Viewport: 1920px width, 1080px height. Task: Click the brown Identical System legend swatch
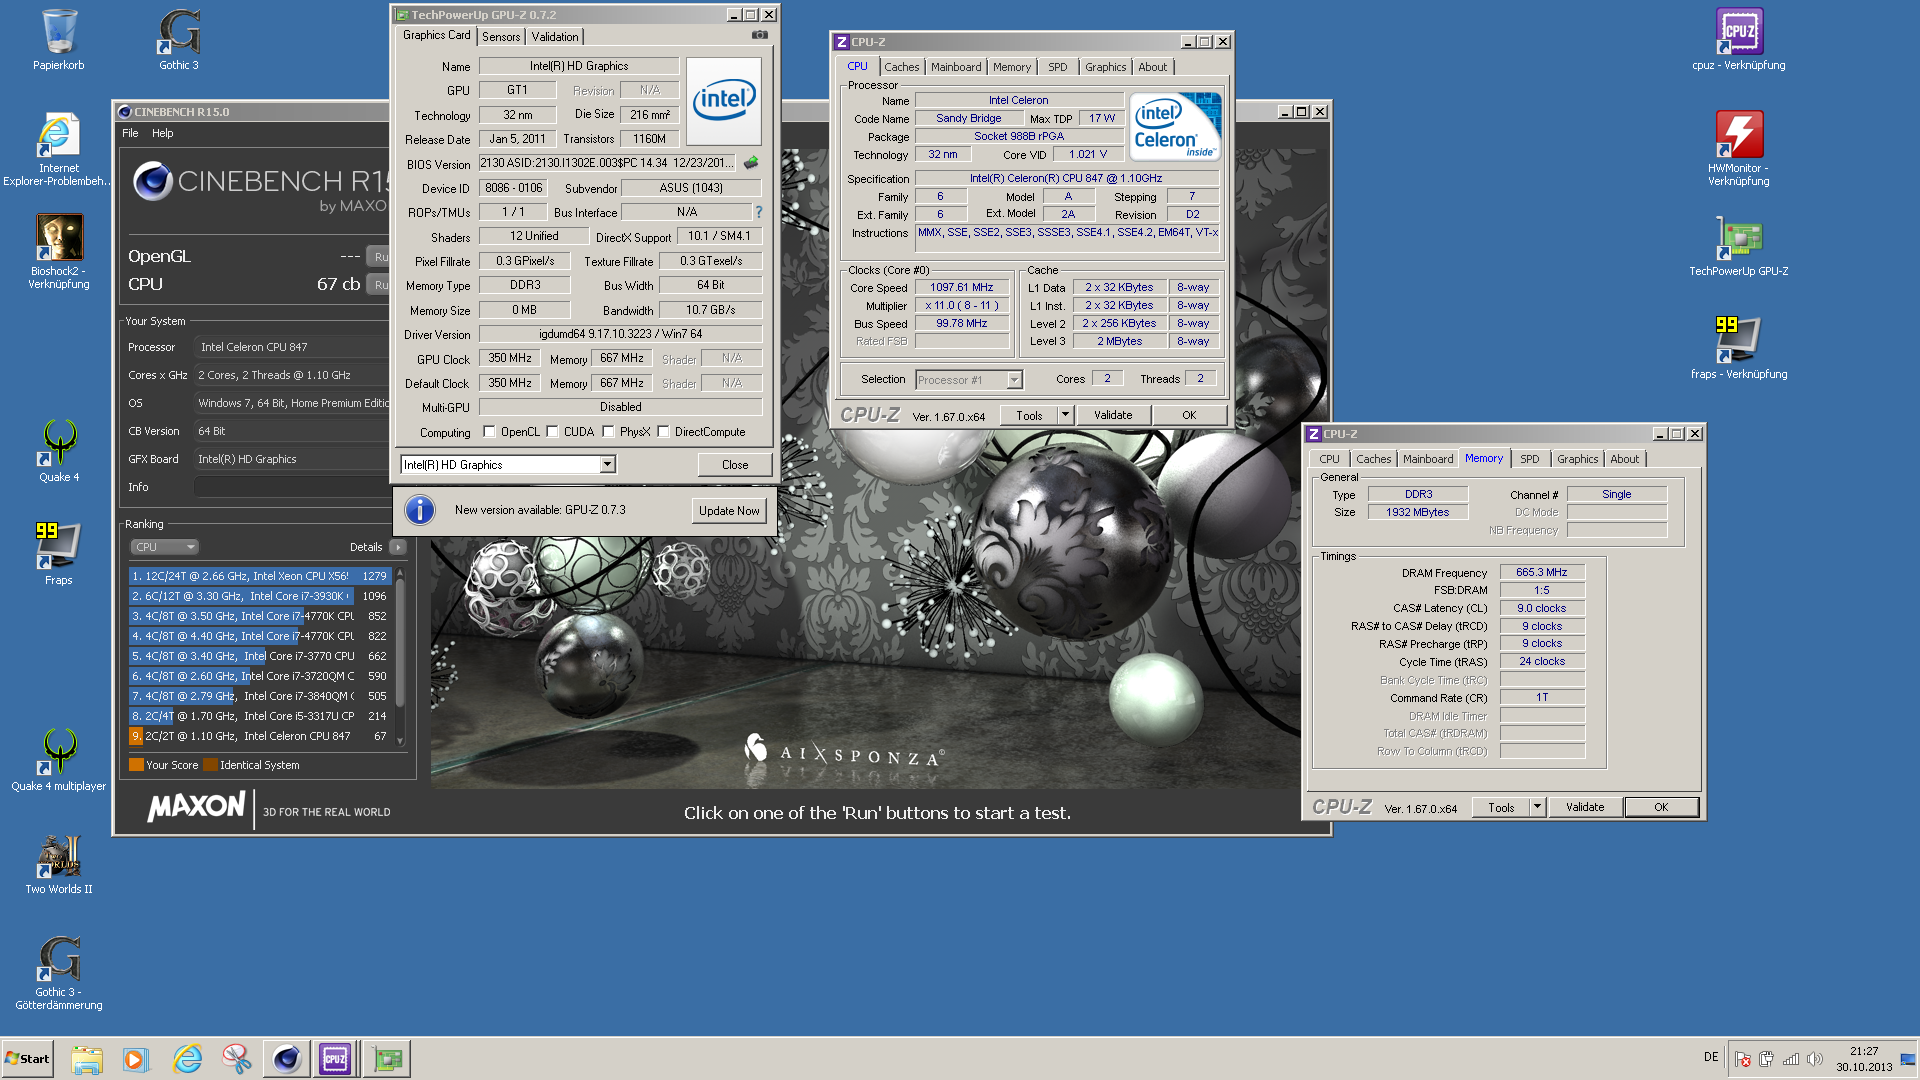210,765
